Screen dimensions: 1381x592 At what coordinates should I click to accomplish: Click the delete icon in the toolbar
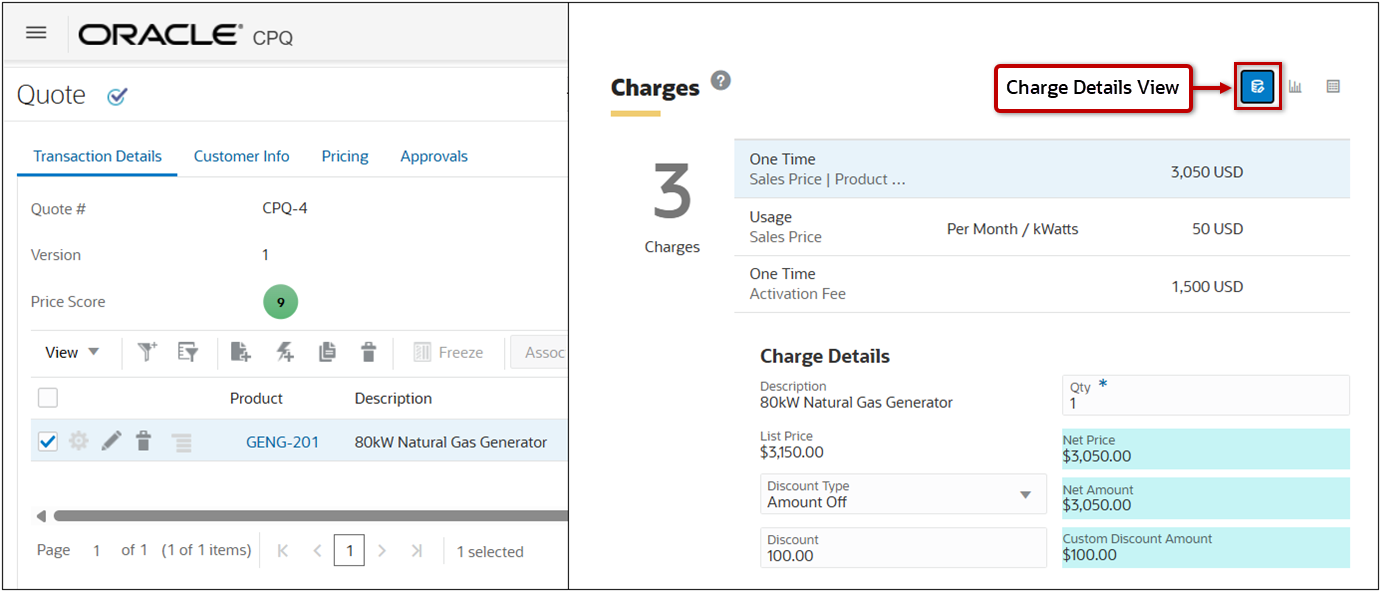[368, 352]
